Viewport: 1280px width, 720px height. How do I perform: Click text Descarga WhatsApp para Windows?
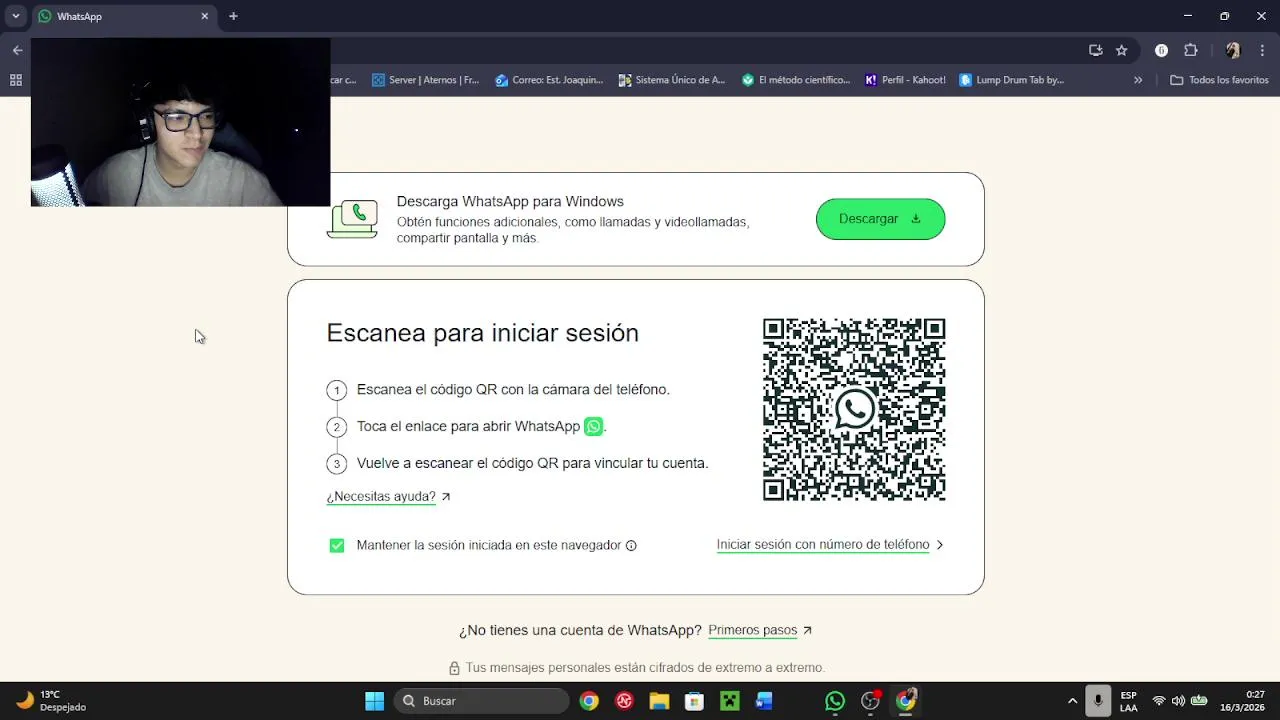pyautogui.click(x=510, y=201)
